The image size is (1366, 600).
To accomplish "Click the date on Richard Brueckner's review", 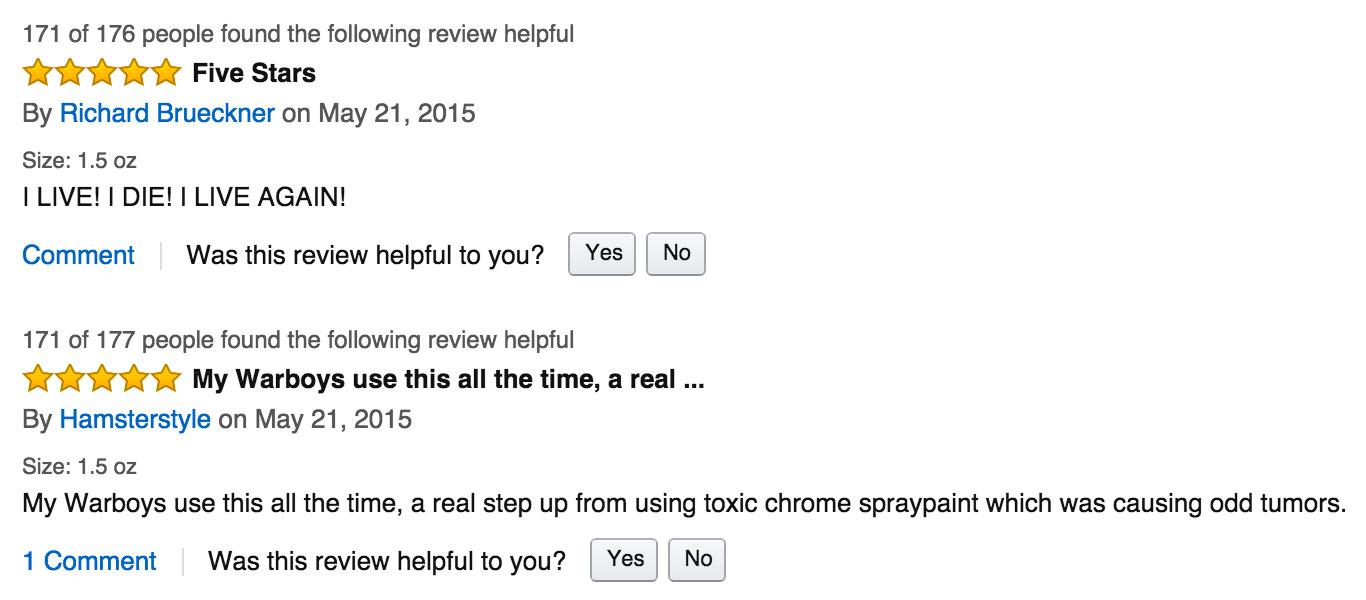I will (x=397, y=113).
